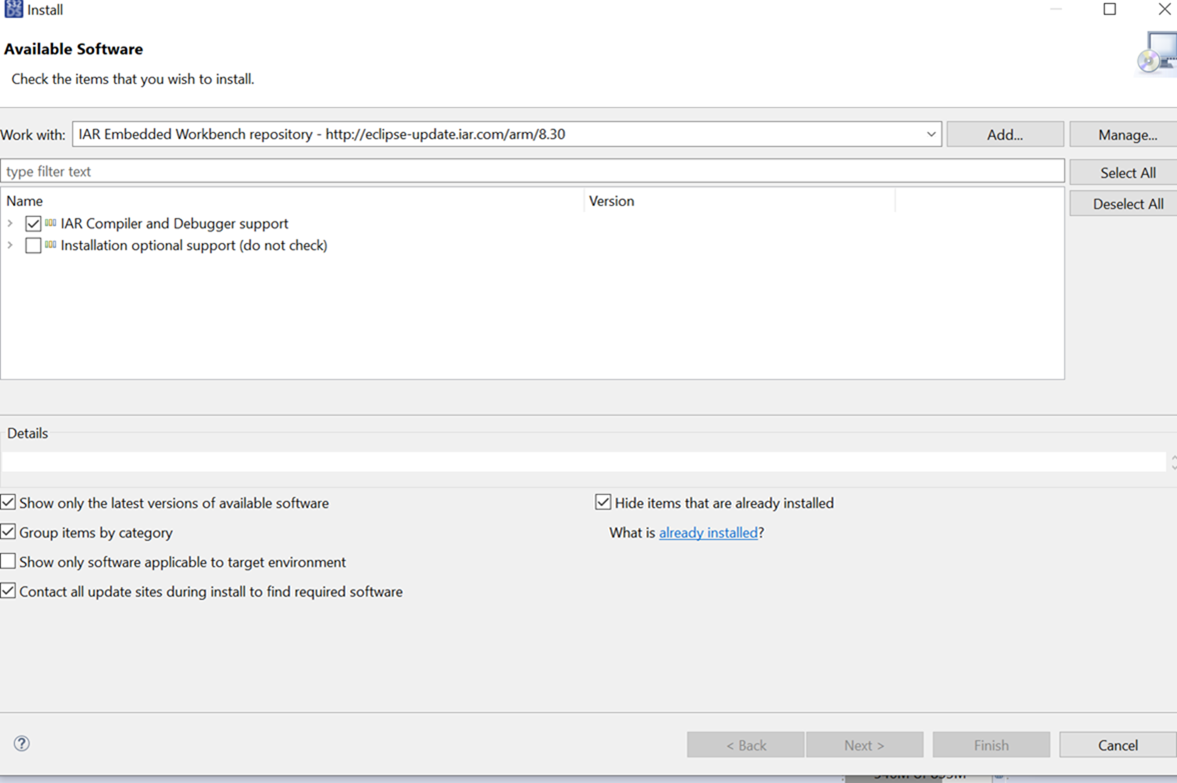Viewport: 1177px width, 783px height.
Task: Click the category icon beside Installation optional support
Action: point(50,245)
